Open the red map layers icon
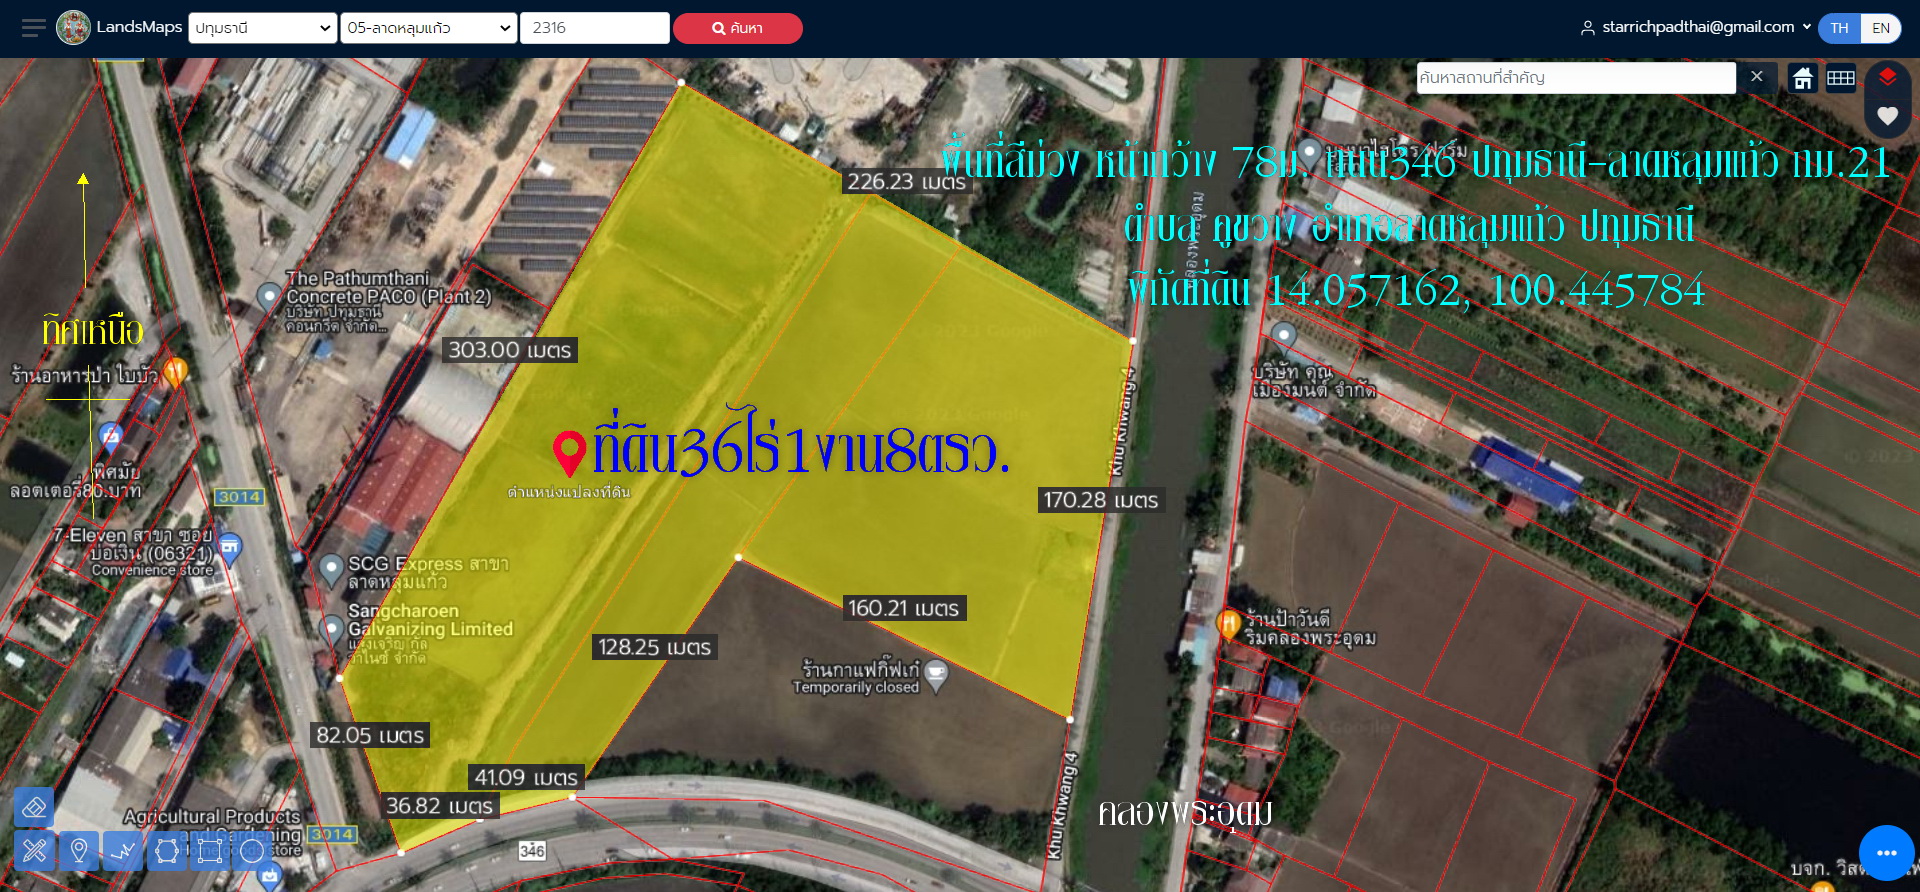1920x892 pixels. [x=1887, y=77]
